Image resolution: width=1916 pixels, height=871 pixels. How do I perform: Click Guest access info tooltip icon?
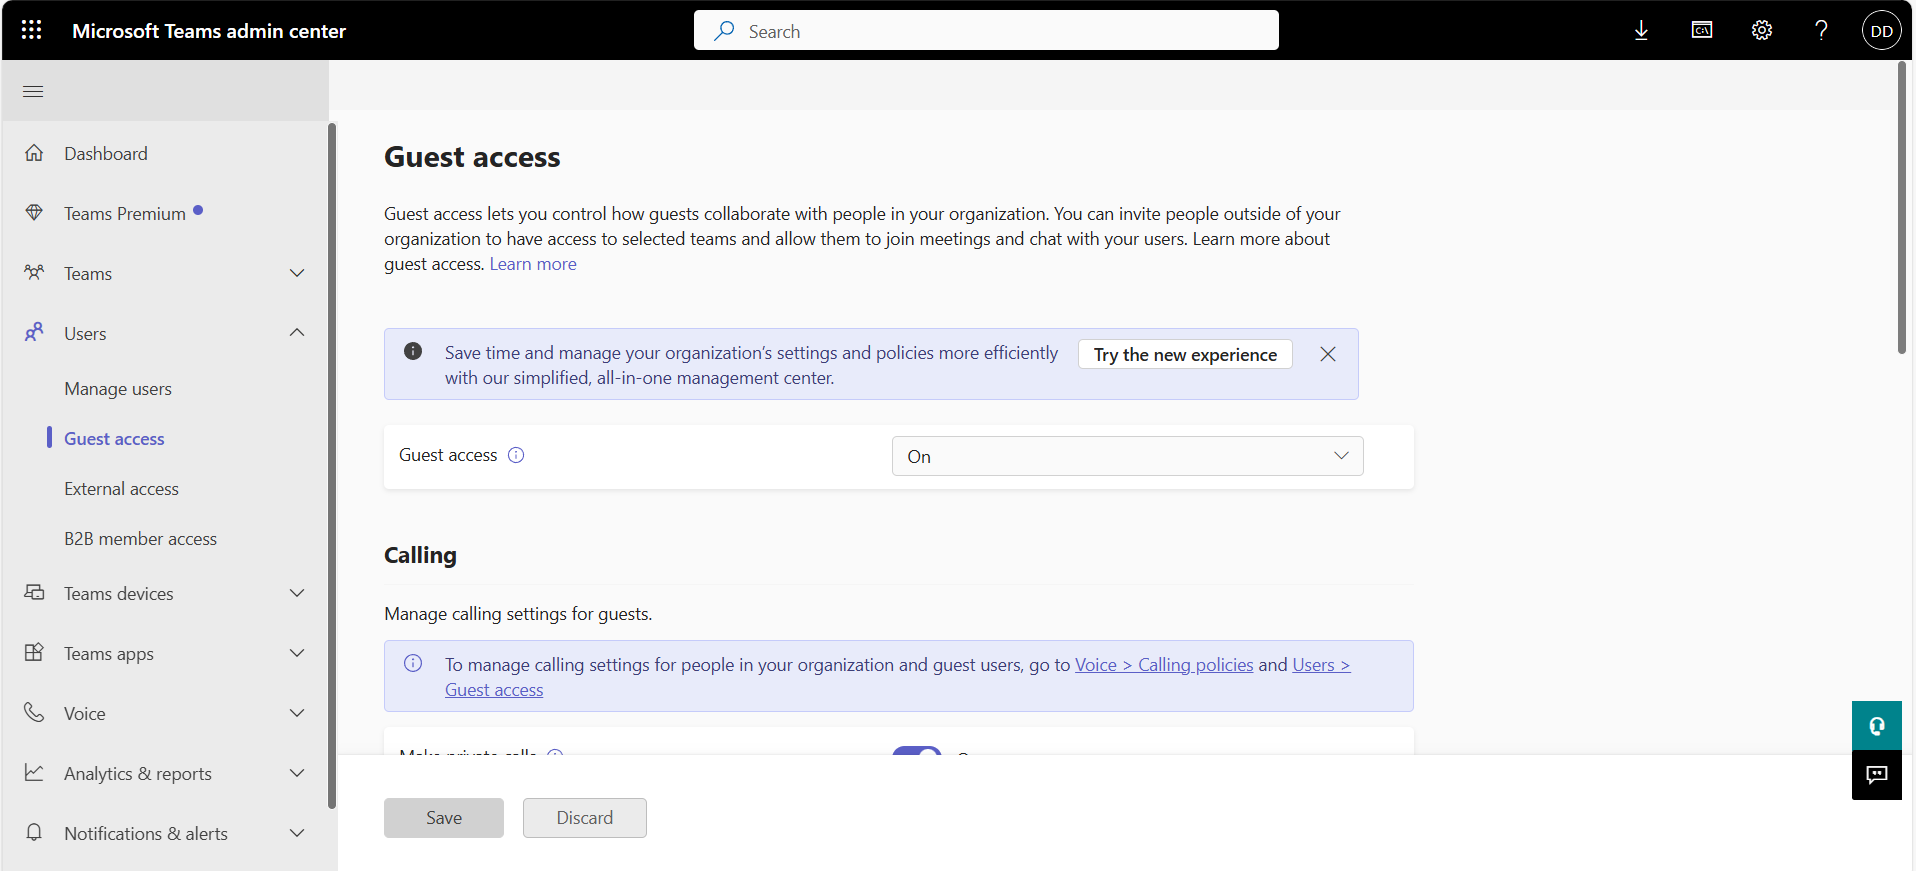516,455
